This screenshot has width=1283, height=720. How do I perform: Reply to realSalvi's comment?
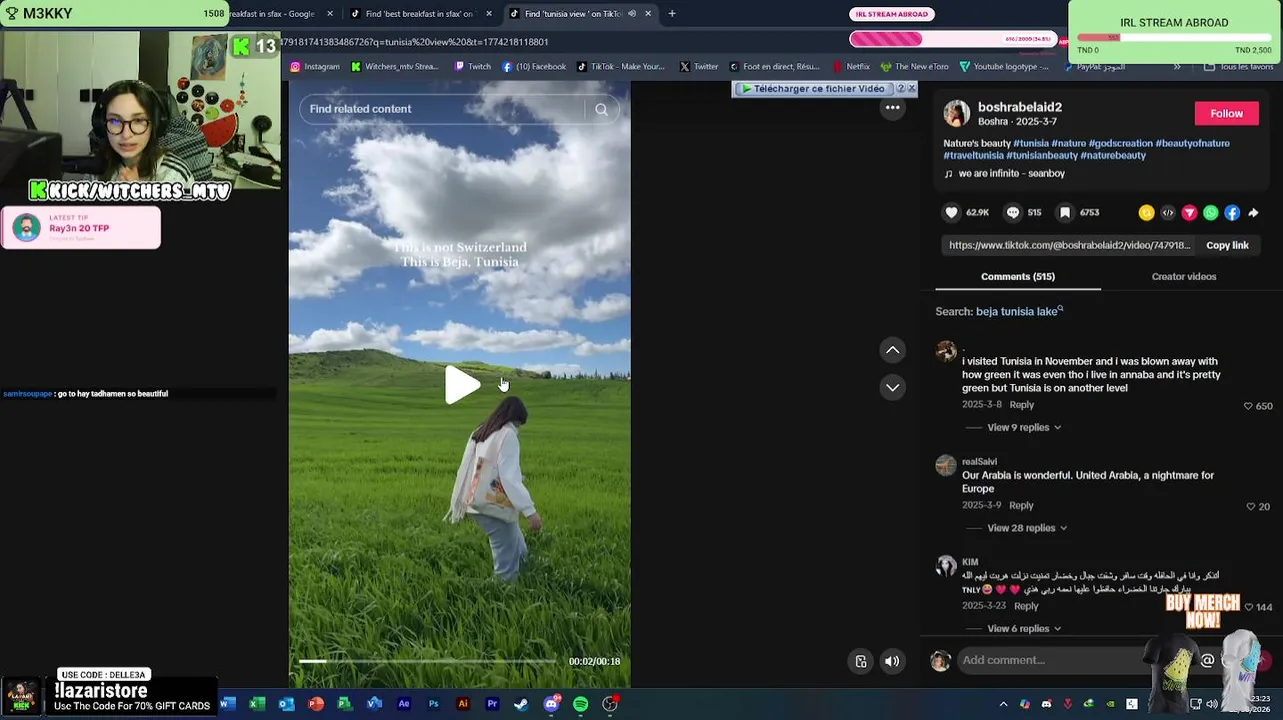coord(1021,506)
